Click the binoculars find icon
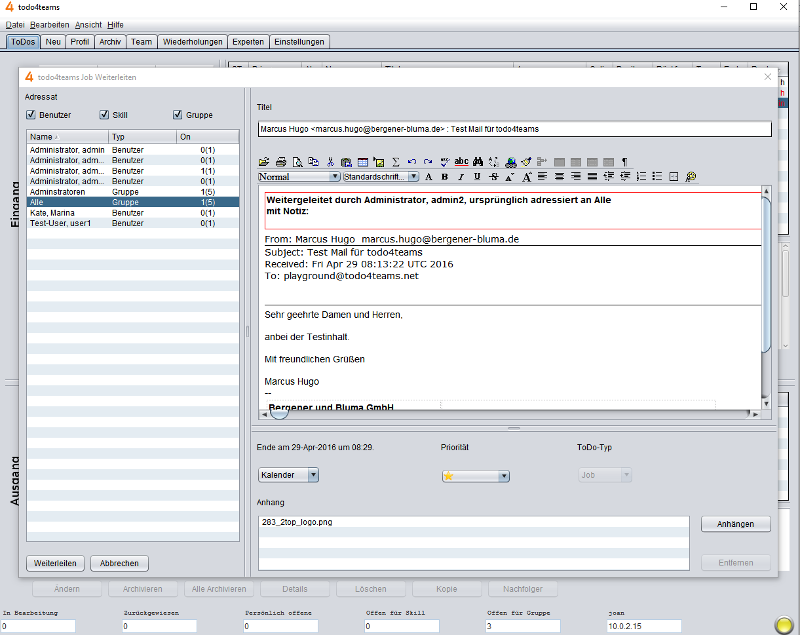Viewport: 800px width, 635px height. pyautogui.click(x=478, y=162)
